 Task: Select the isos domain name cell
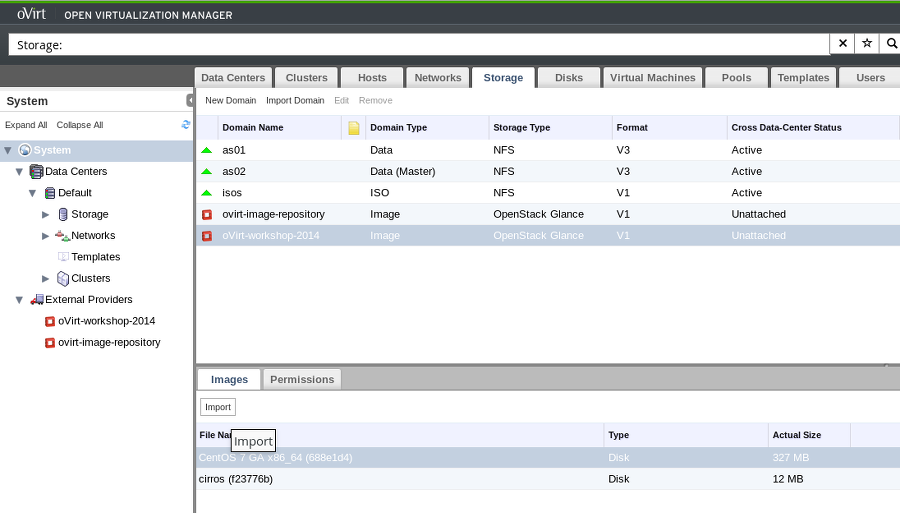click(232, 193)
